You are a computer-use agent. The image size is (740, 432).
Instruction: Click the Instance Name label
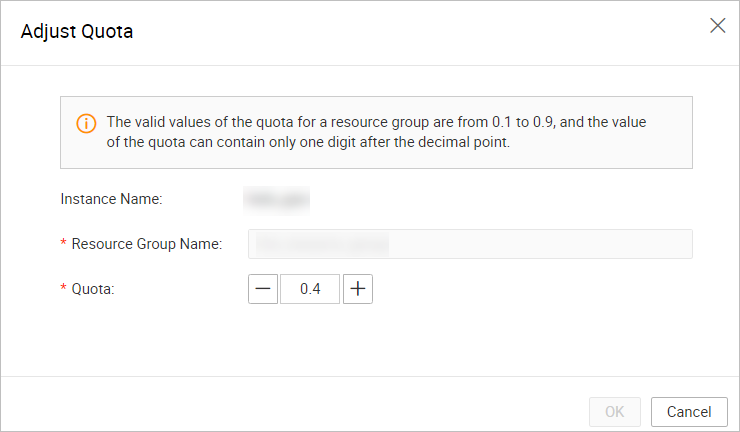pyautogui.click(x=112, y=199)
